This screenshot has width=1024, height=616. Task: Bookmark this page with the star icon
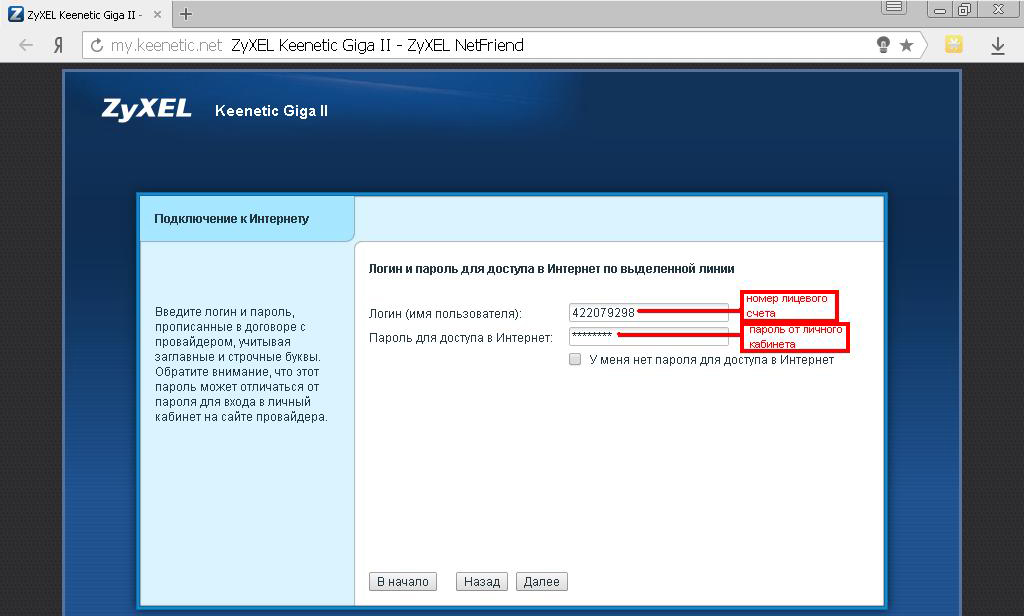[x=907, y=45]
